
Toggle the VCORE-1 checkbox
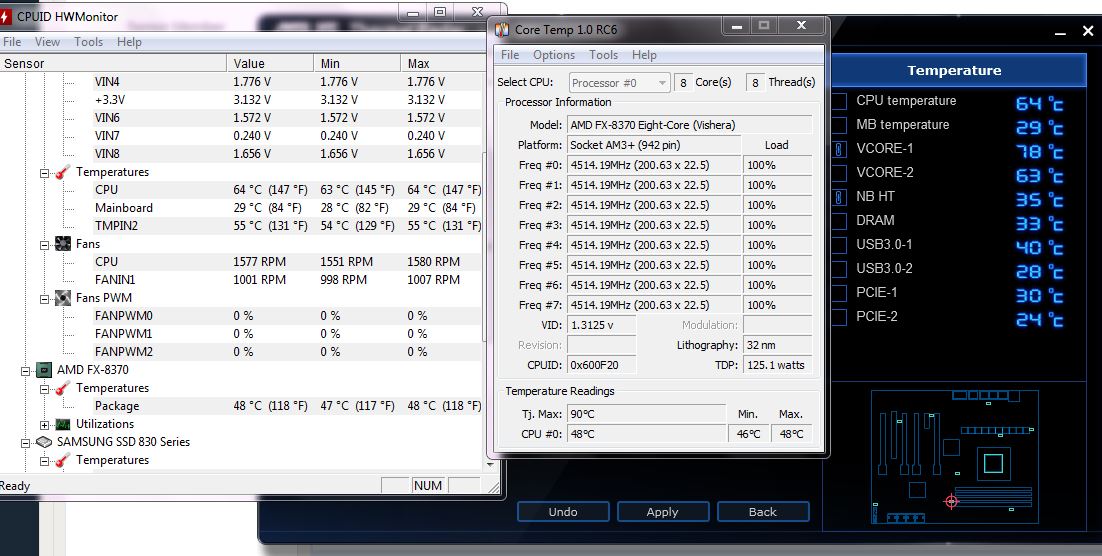pyautogui.click(x=839, y=149)
